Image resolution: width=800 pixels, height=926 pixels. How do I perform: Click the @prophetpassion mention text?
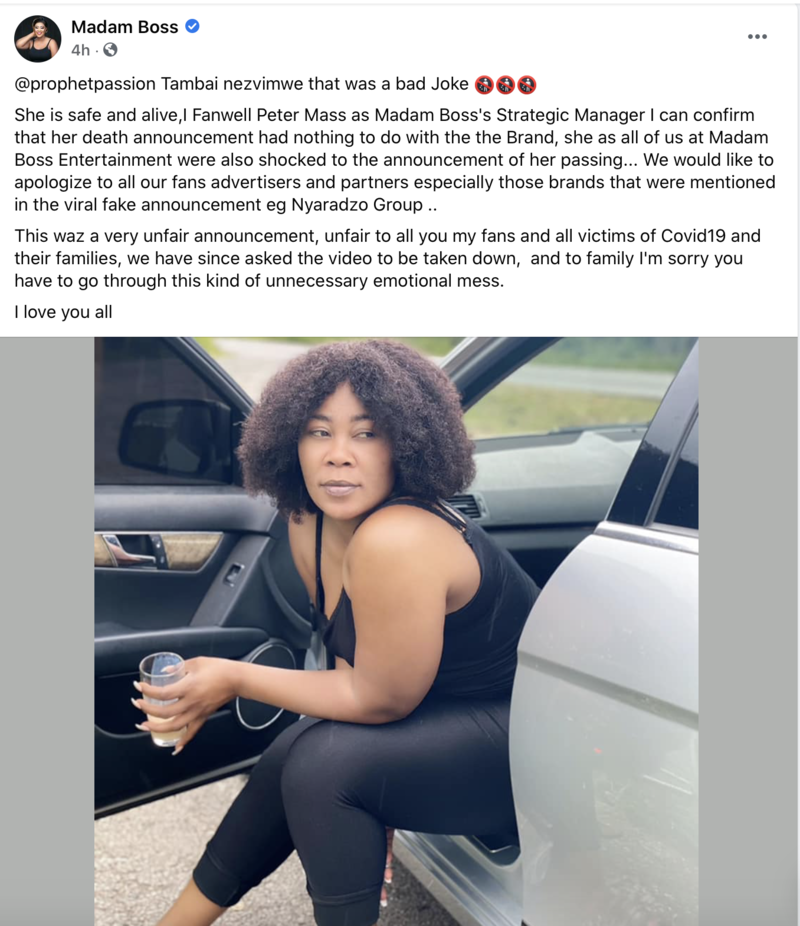click(85, 84)
